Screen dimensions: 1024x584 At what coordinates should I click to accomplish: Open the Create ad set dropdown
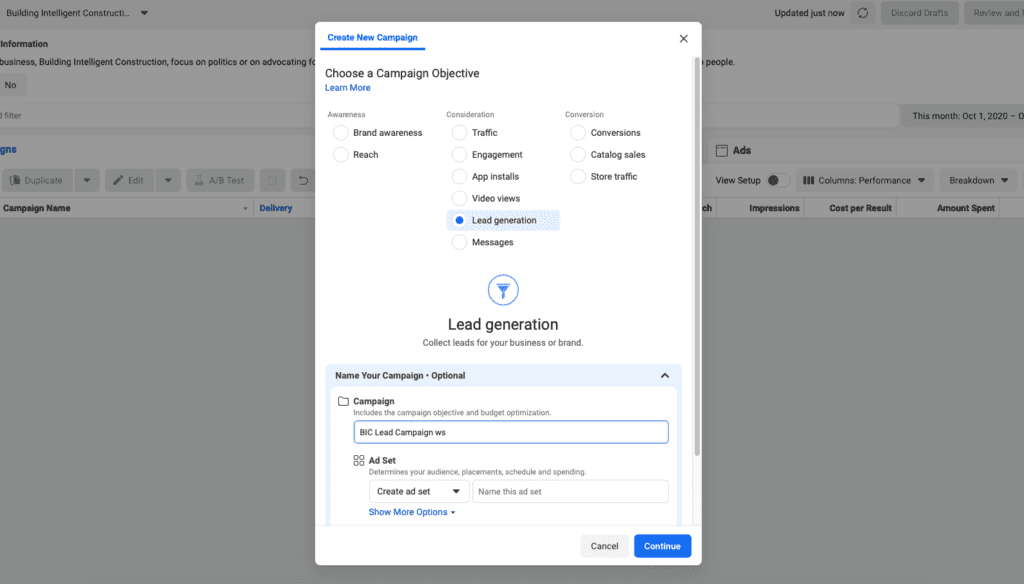(x=418, y=491)
